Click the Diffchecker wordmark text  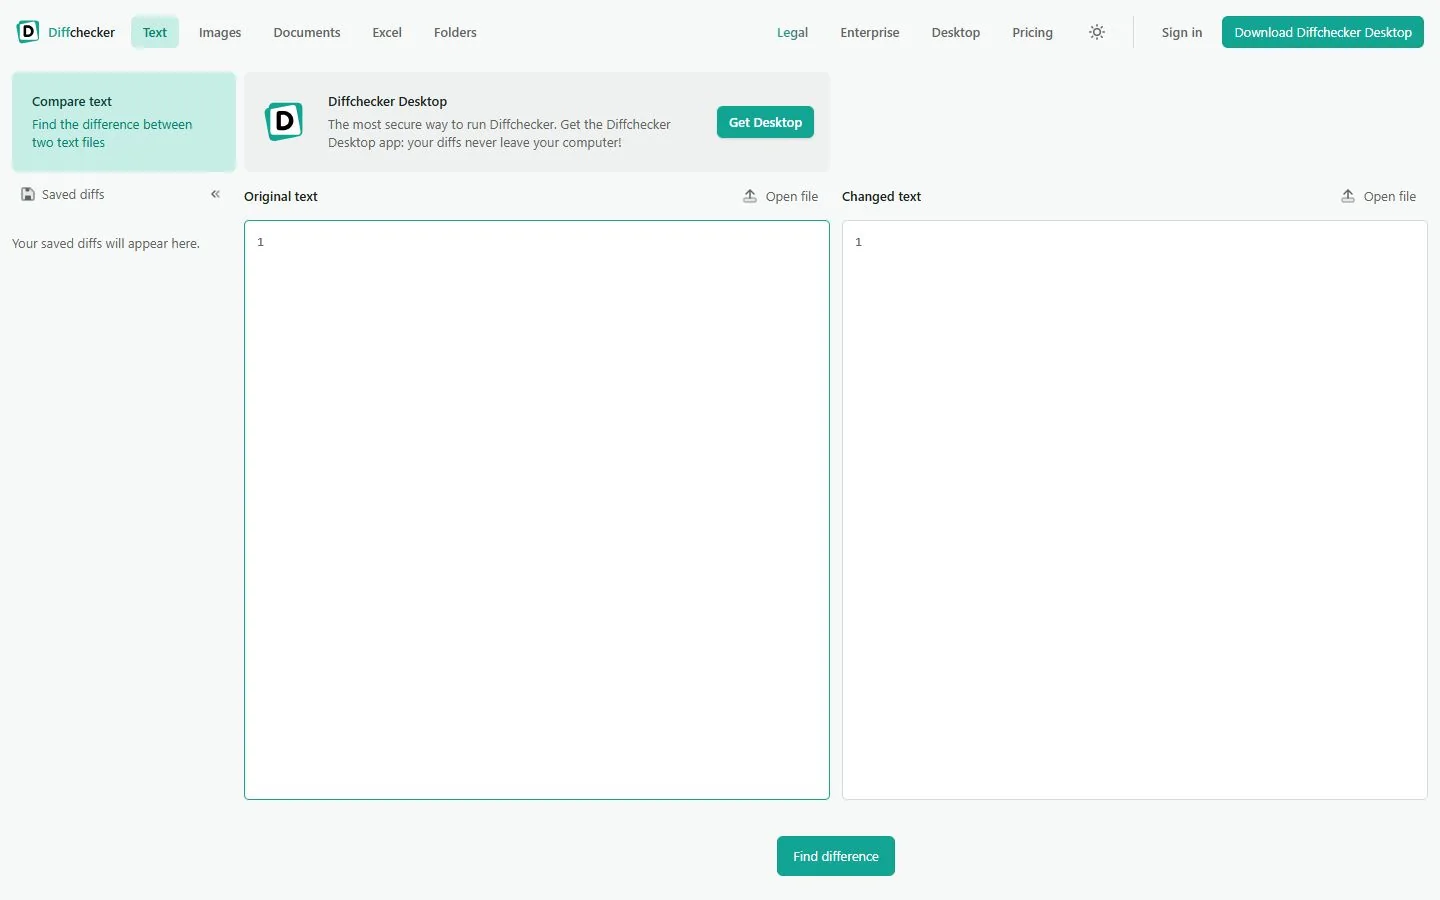click(x=81, y=32)
